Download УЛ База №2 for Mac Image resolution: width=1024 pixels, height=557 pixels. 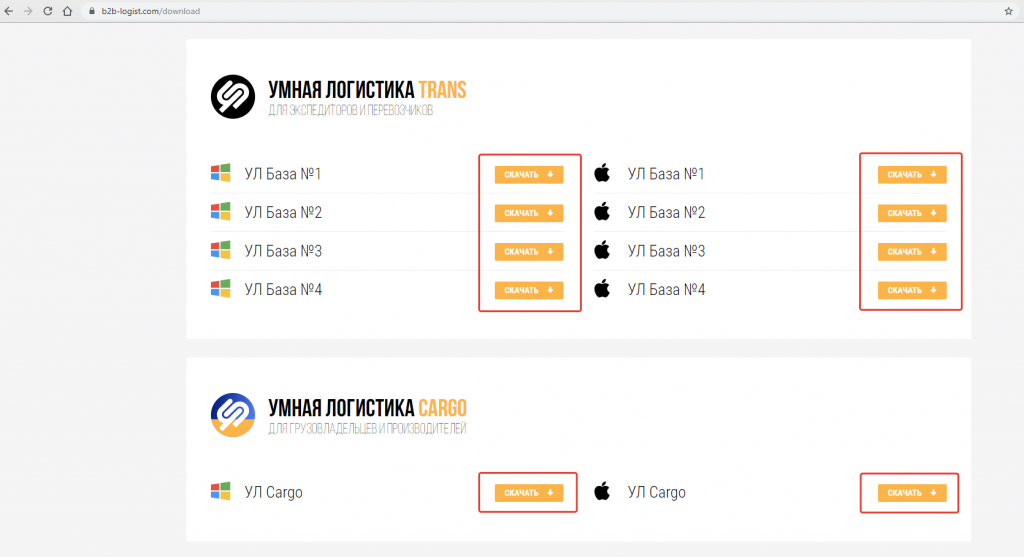pos(912,213)
